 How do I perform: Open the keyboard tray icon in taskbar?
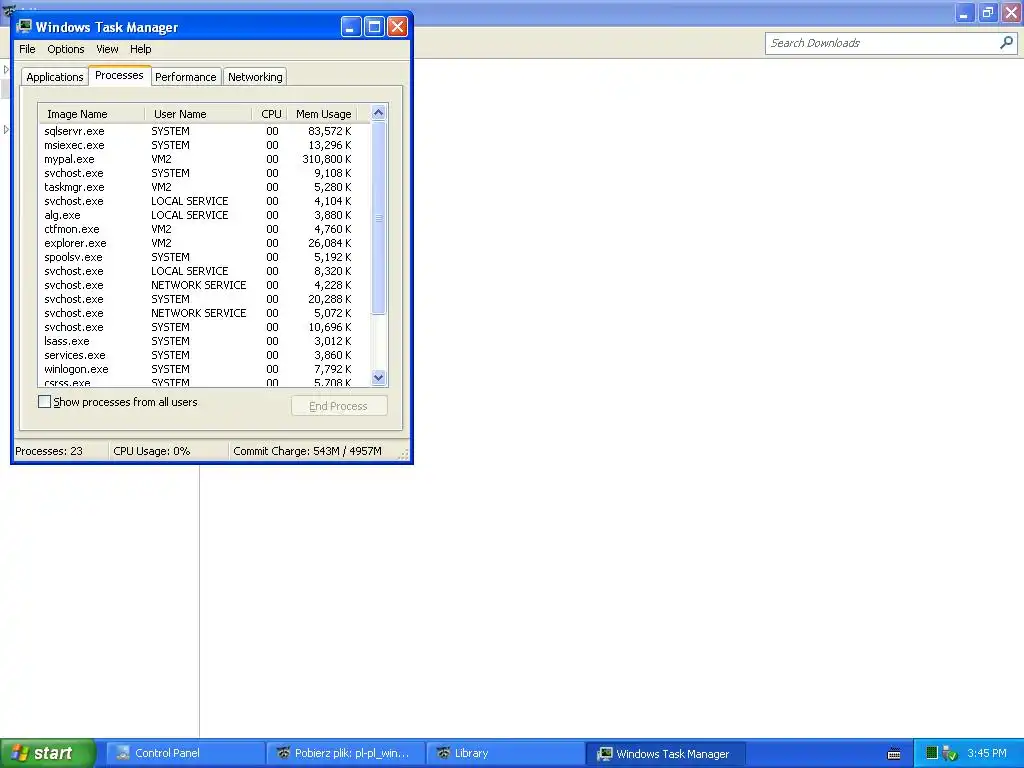coord(894,754)
